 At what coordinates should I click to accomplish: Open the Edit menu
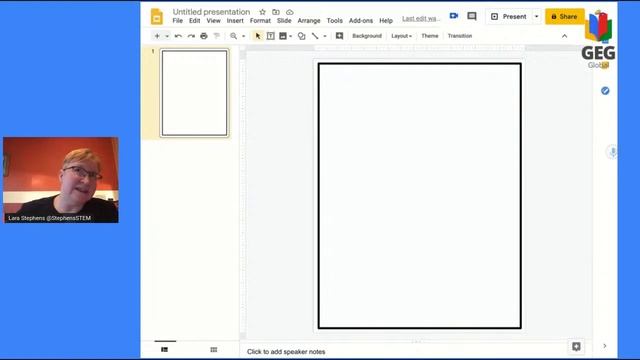[194, 20]
